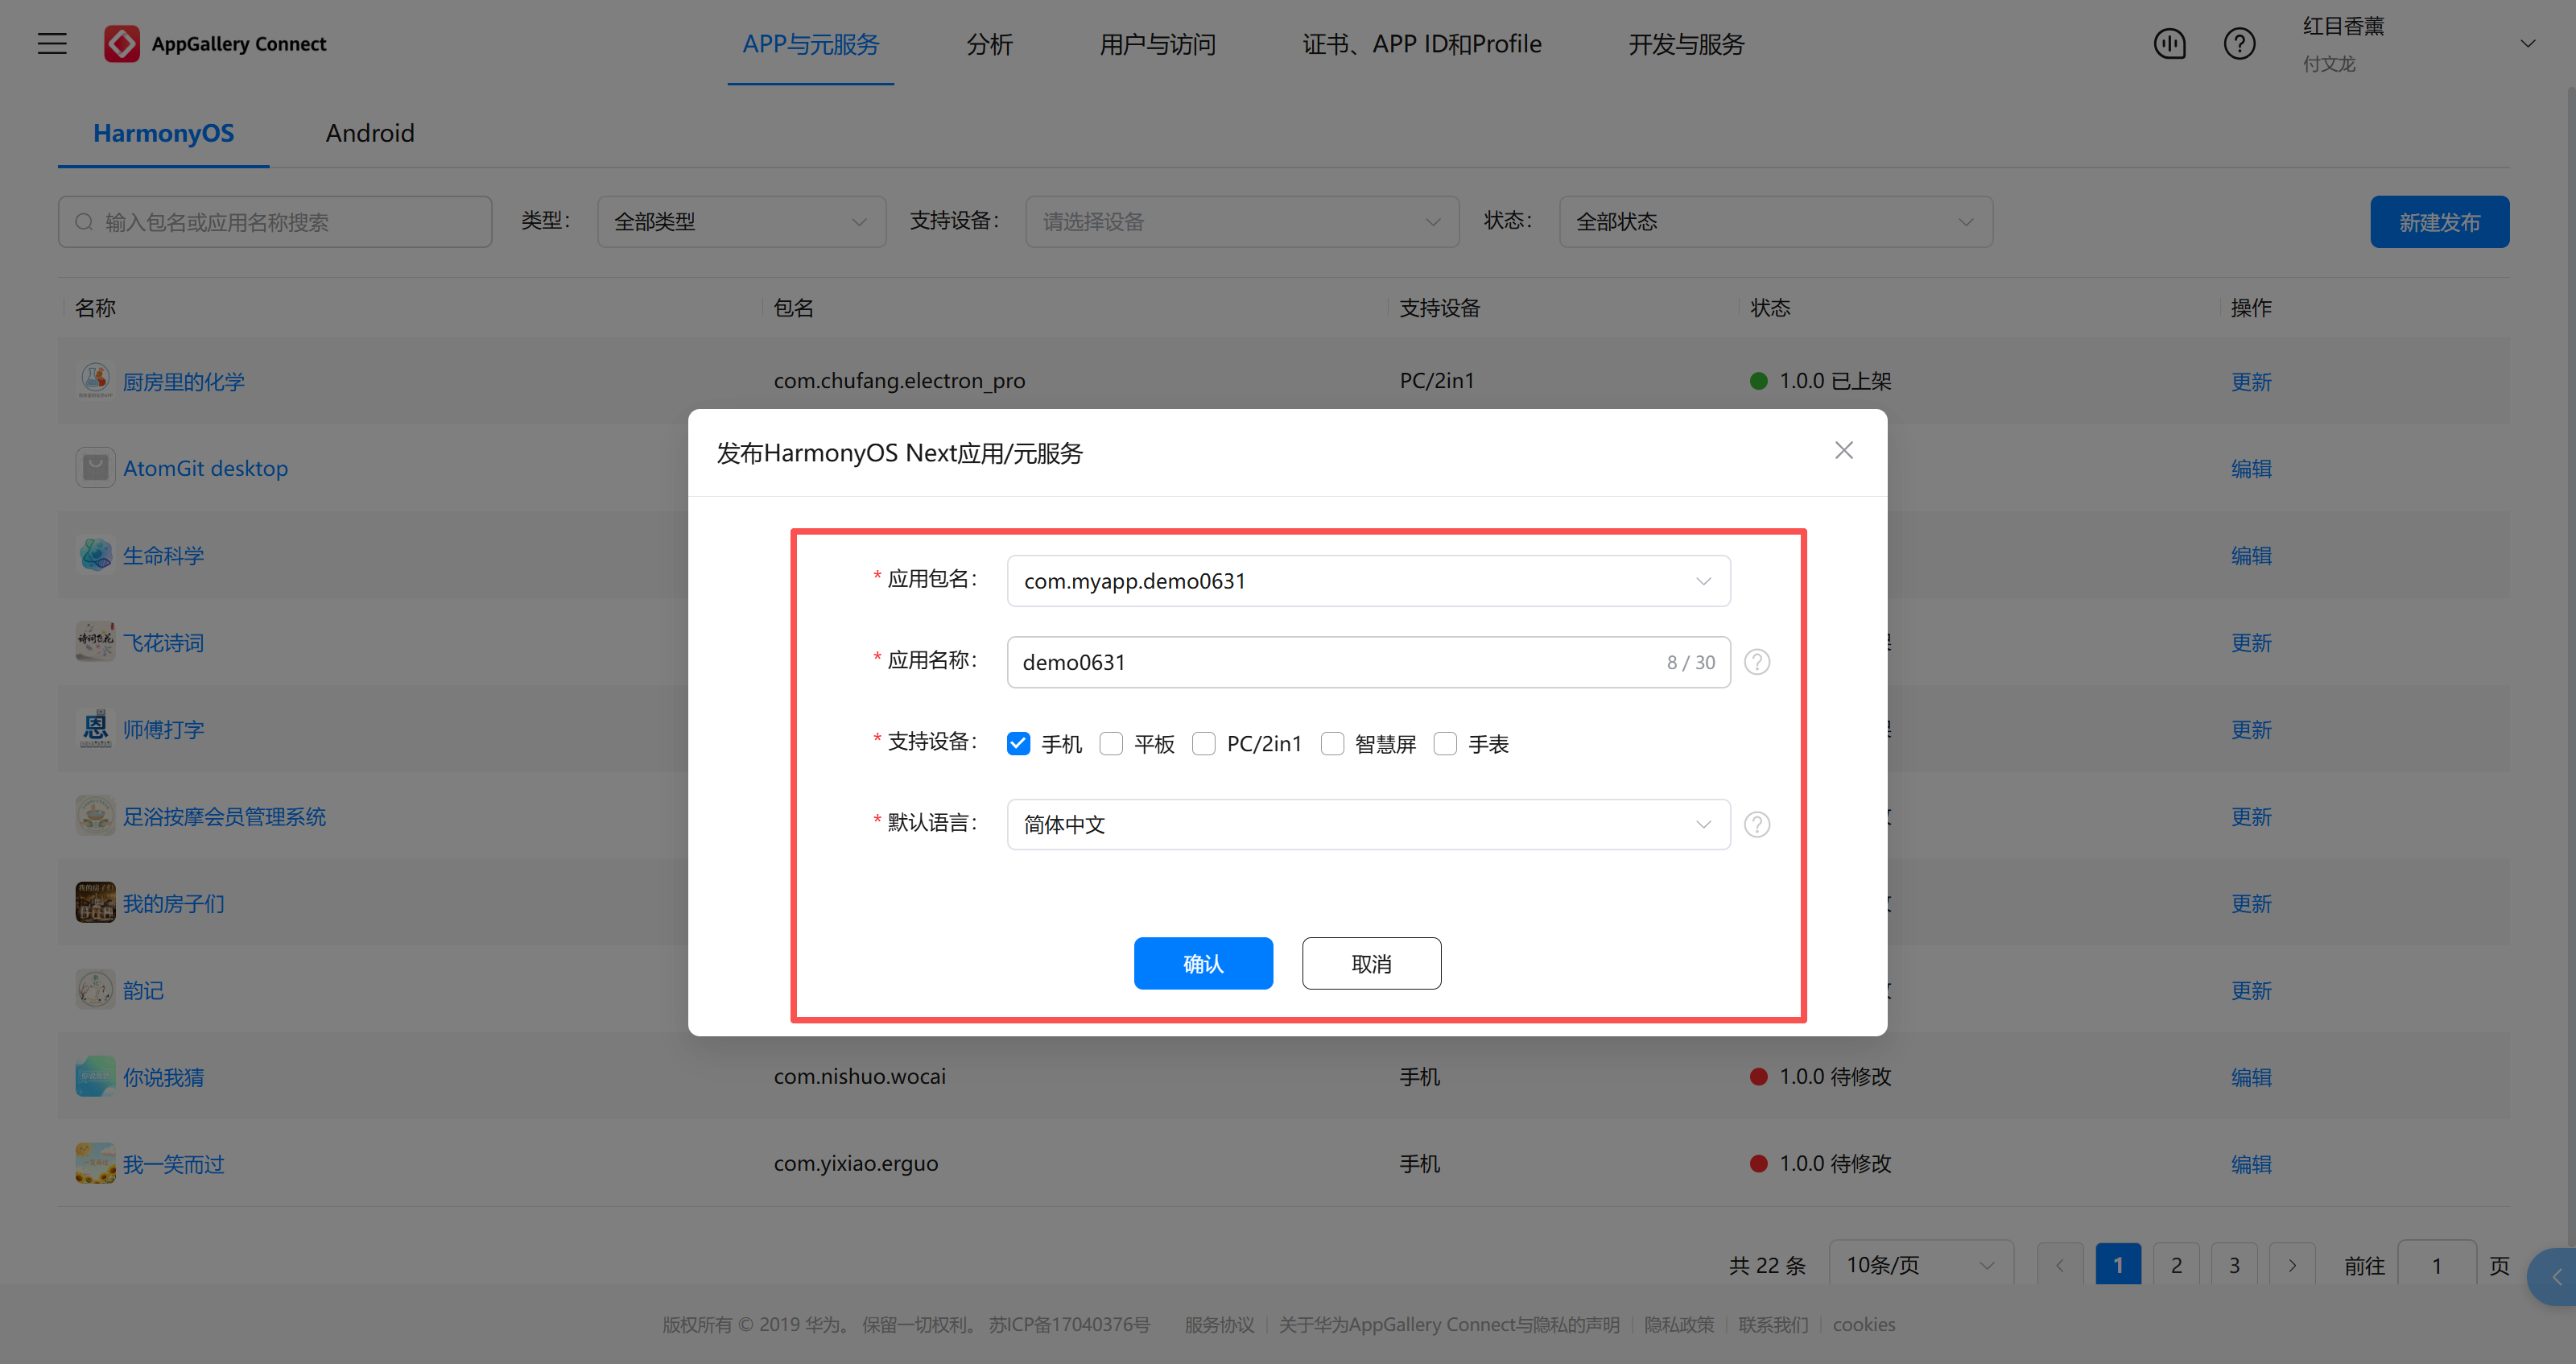
Task: Open the 开发与服务 menu
Action: (x=1686, y=44)
